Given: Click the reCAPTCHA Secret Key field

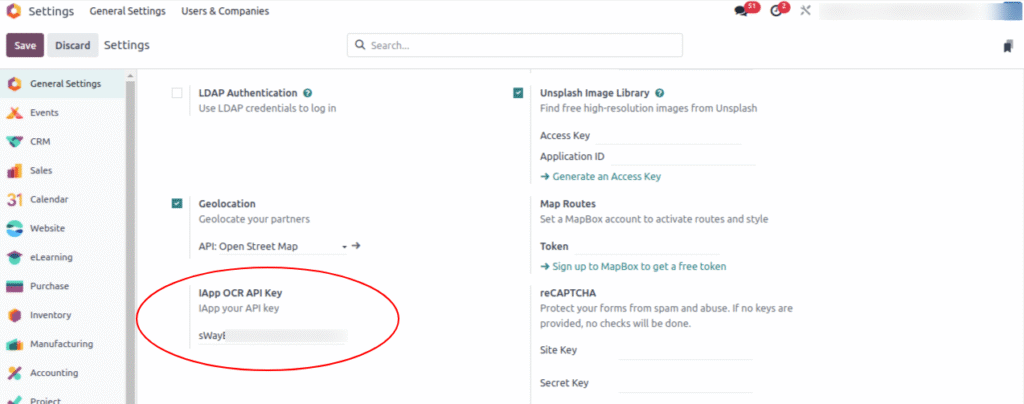Looking at the screenshot, I should tap(685, 384).
